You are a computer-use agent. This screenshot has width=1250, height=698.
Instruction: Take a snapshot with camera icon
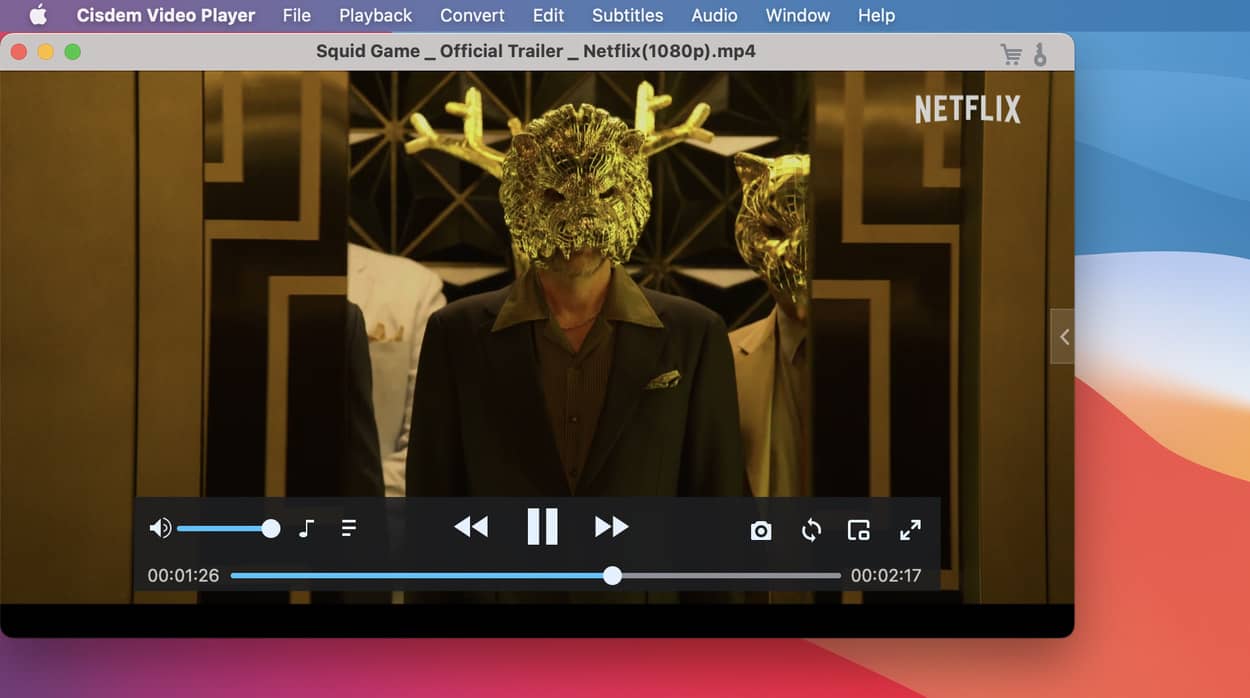click(761, 530)
